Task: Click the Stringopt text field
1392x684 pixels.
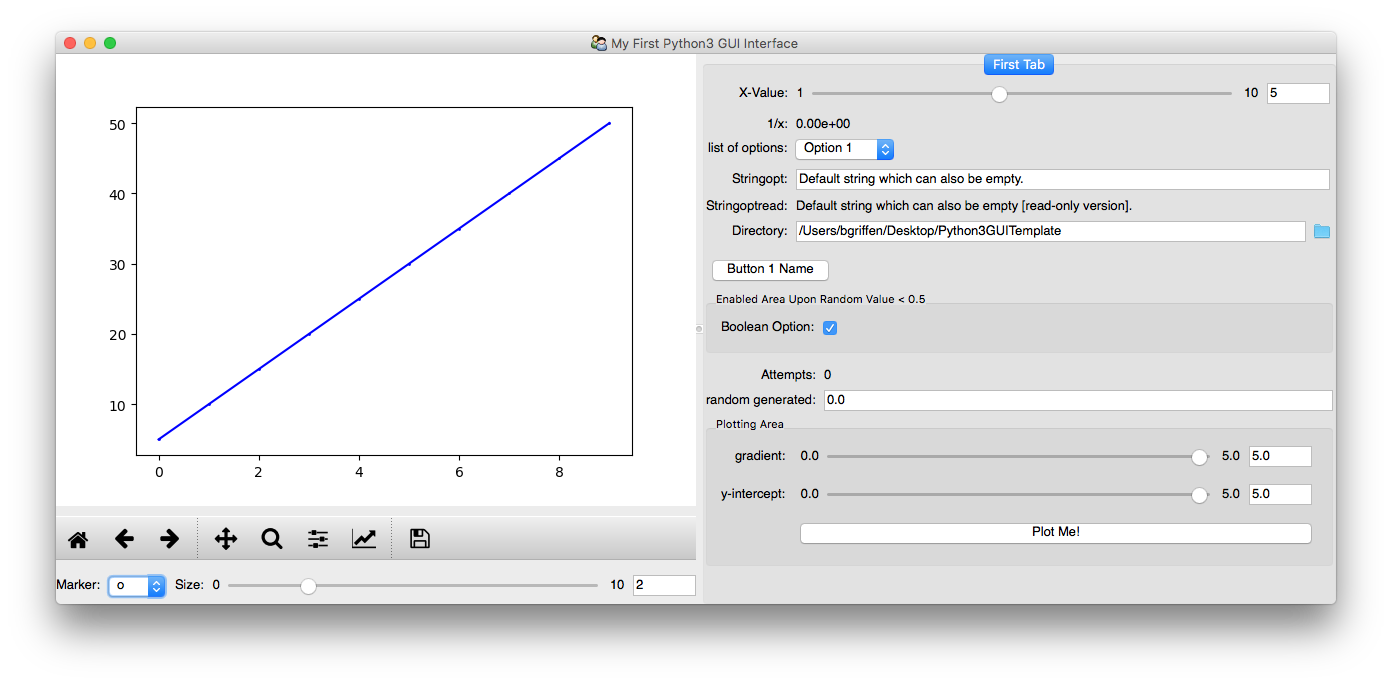Action: pyautogui.click(x=1063, y=179)
